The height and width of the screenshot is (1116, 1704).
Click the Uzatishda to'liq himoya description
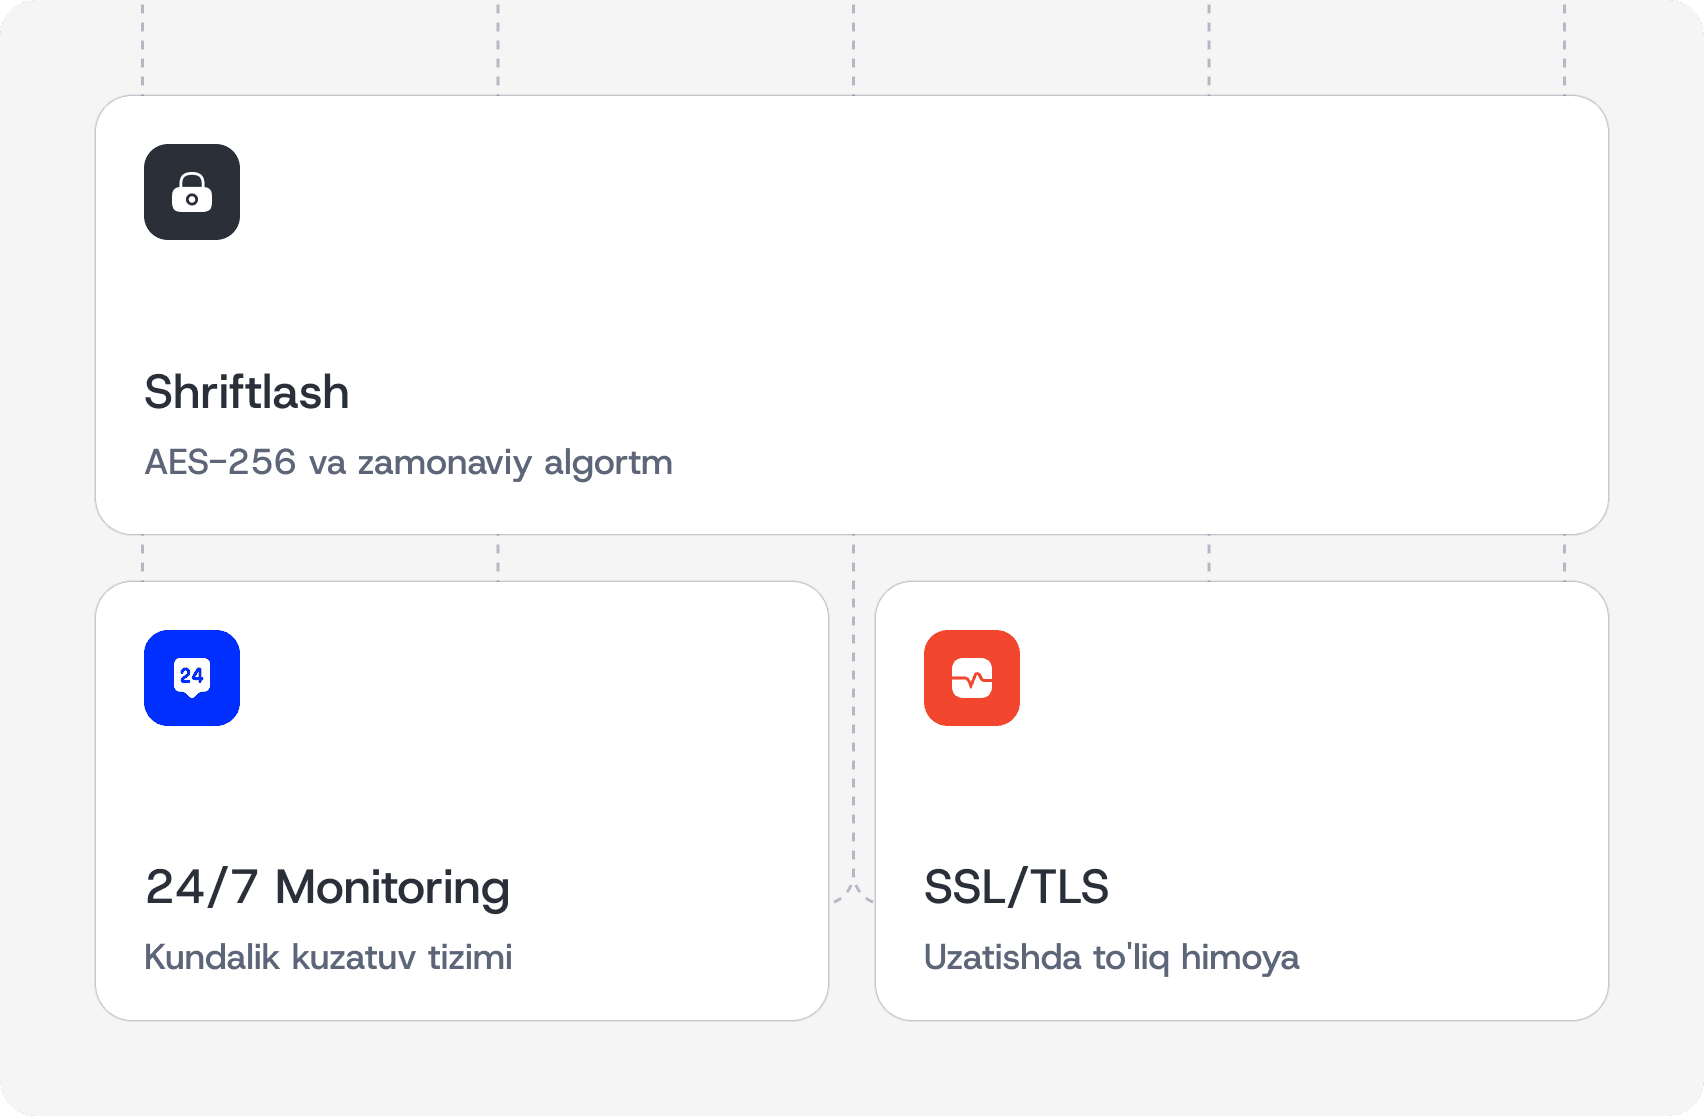click(1112, 958)
